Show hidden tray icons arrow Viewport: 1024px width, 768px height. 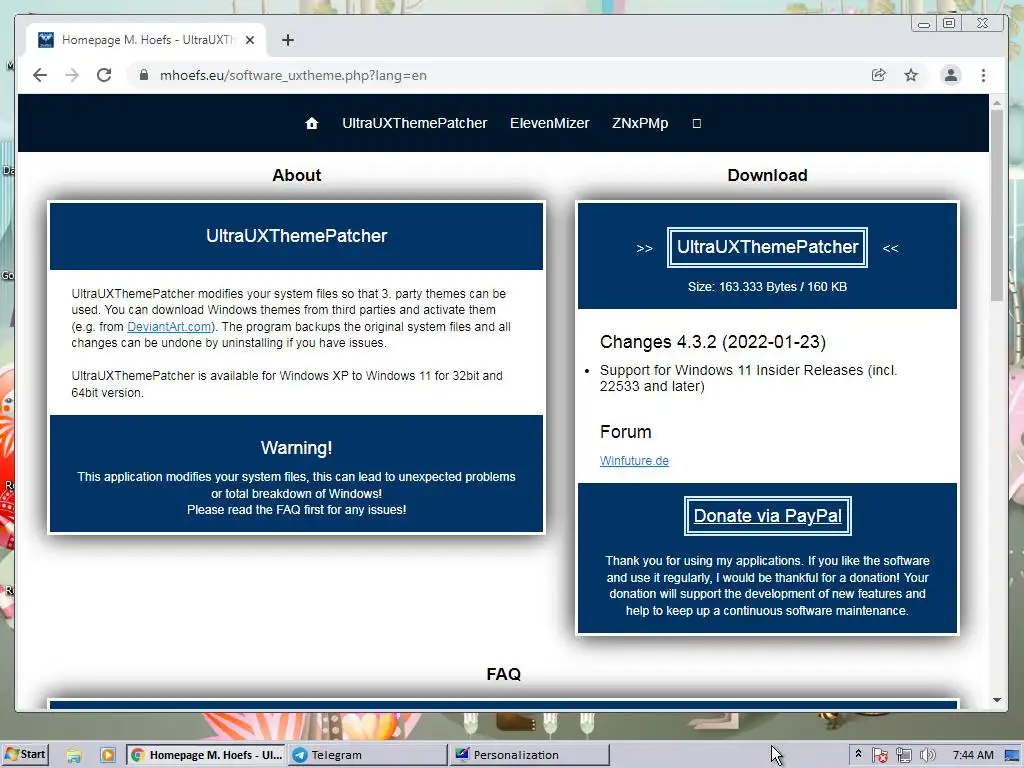858,754
